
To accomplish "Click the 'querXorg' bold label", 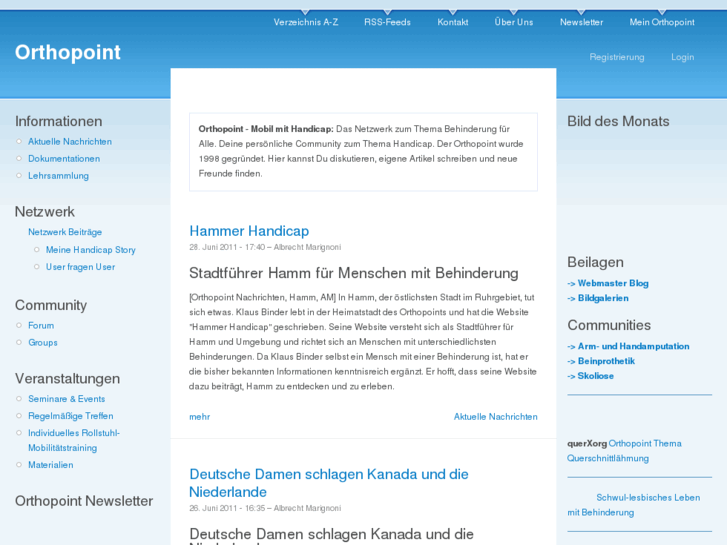I will [x=587, y=443].
